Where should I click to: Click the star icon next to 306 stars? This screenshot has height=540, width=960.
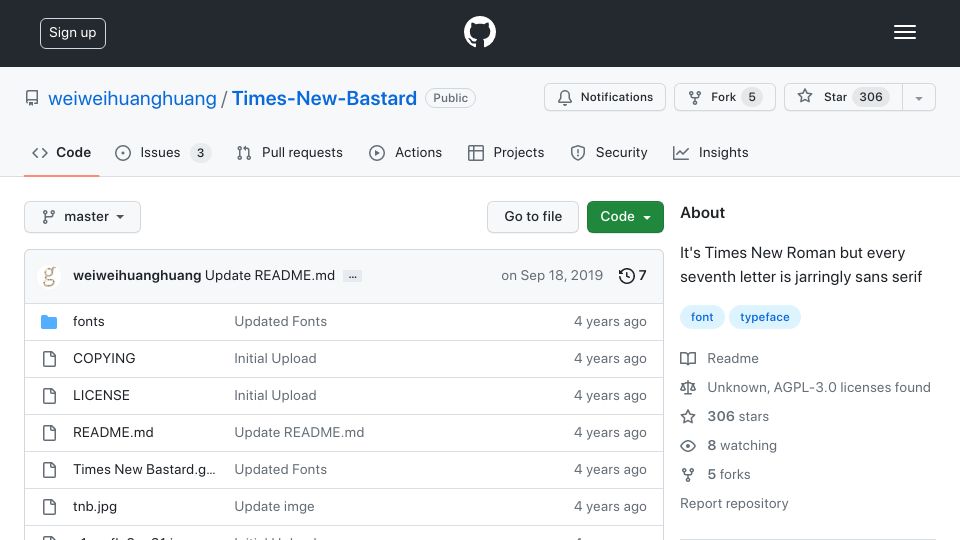688,417
